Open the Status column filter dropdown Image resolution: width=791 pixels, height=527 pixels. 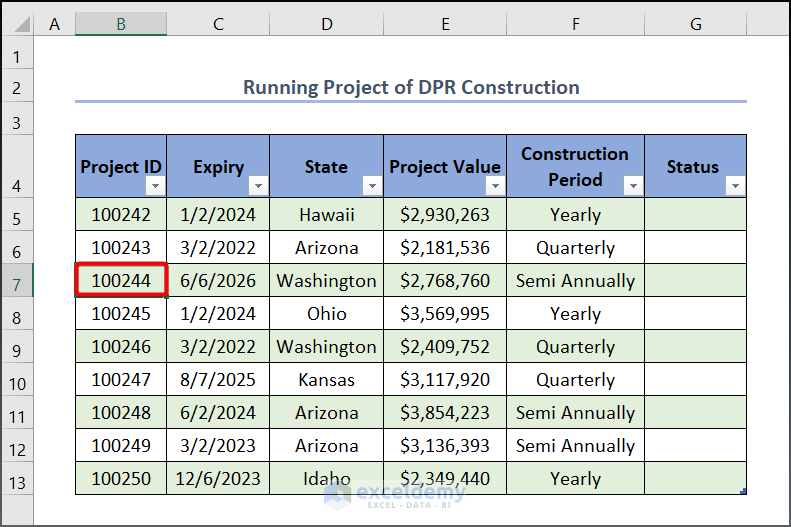click(734, 186)
